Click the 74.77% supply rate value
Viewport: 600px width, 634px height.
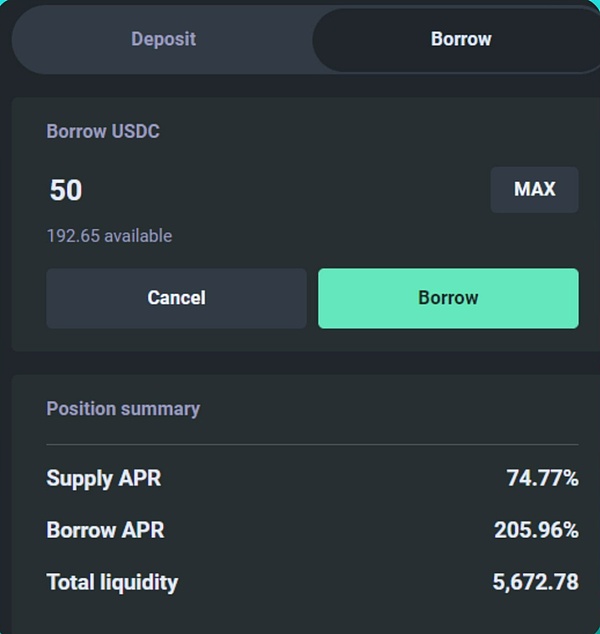click(x=542, y=479)
